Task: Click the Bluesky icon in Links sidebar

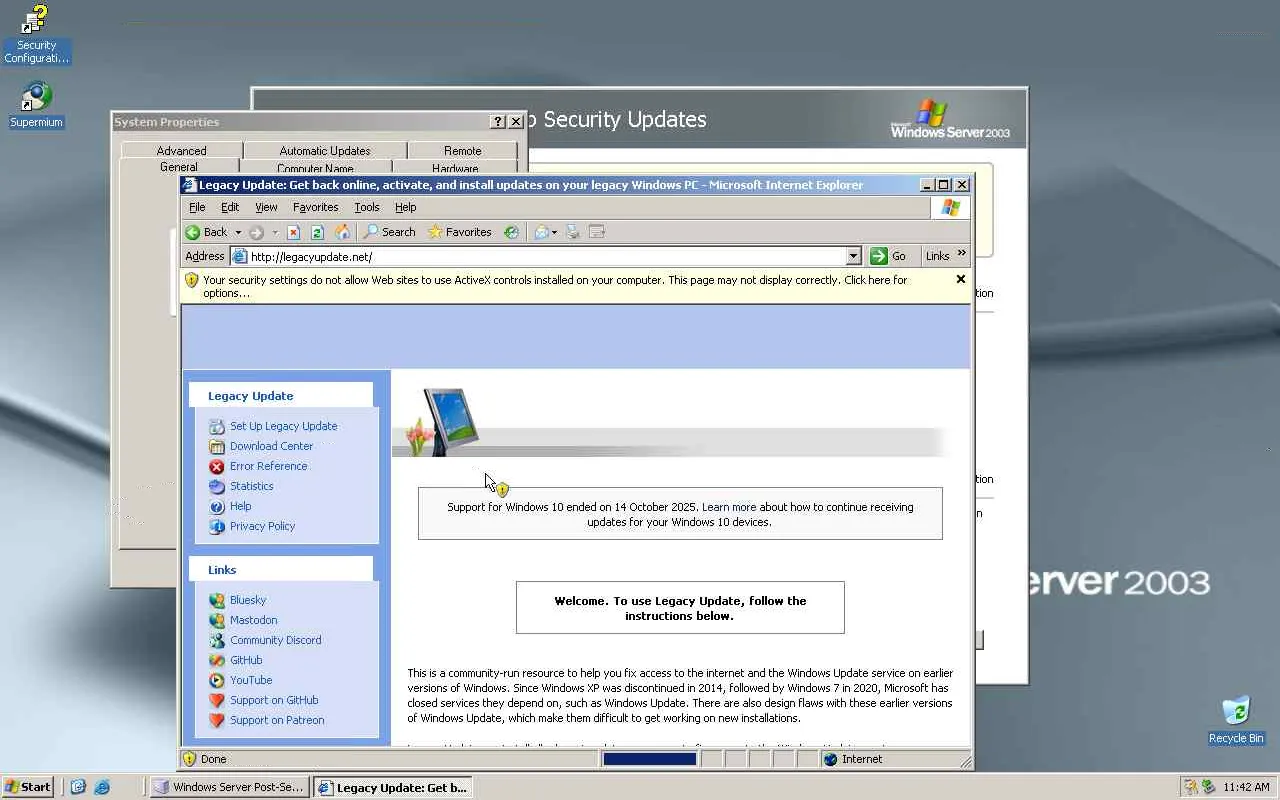Action: (x=217, y=600)
